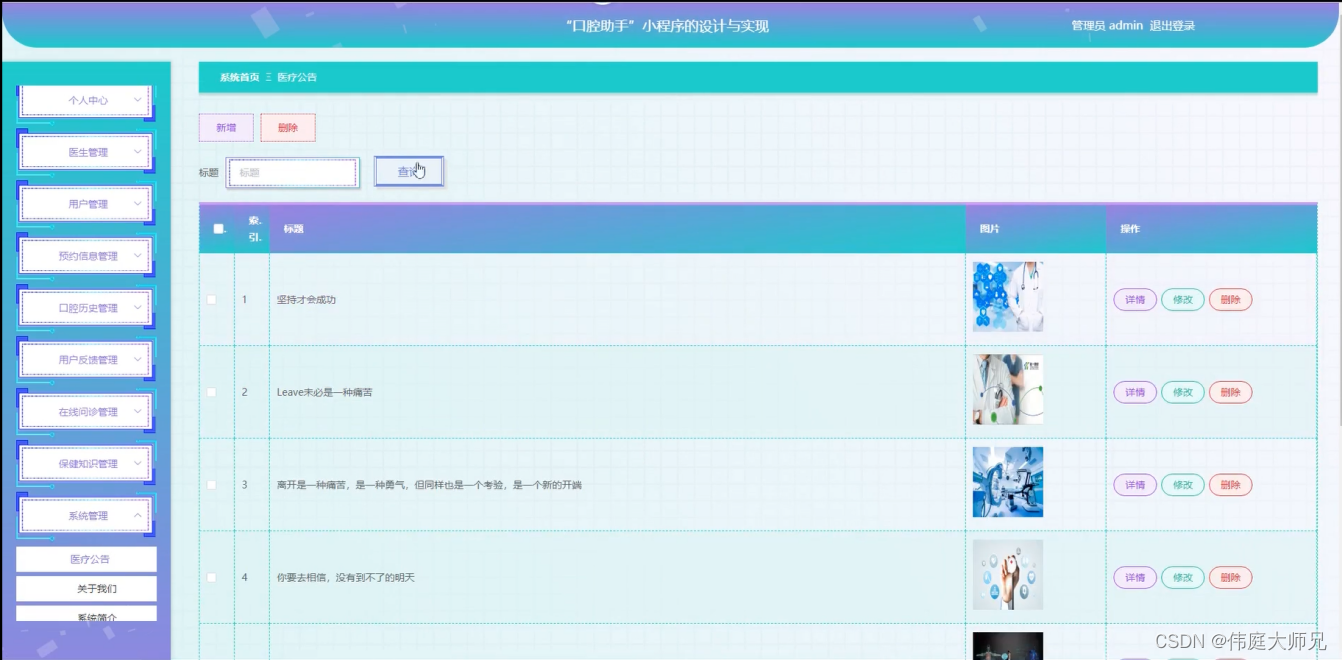The width and height of the screenshot is (1342, 660).
Task: Select the 关于我们 submenu item
Action: (87, 589)
